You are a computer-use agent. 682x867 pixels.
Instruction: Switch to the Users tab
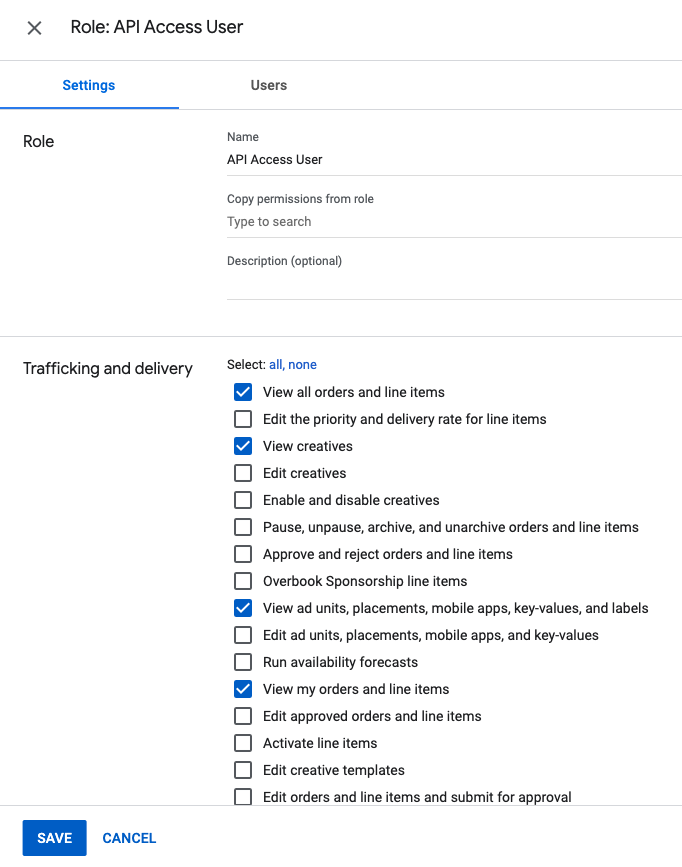click(268, 85)
